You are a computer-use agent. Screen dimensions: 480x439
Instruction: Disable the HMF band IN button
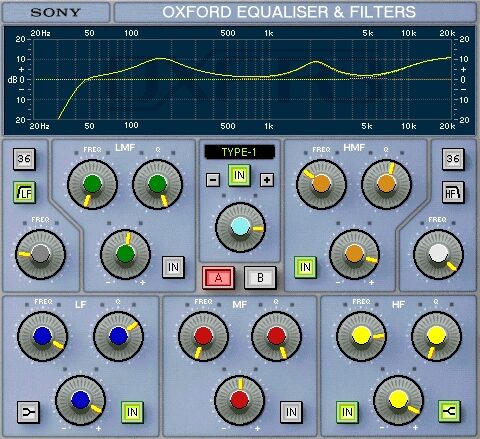(x=305, y=267)
